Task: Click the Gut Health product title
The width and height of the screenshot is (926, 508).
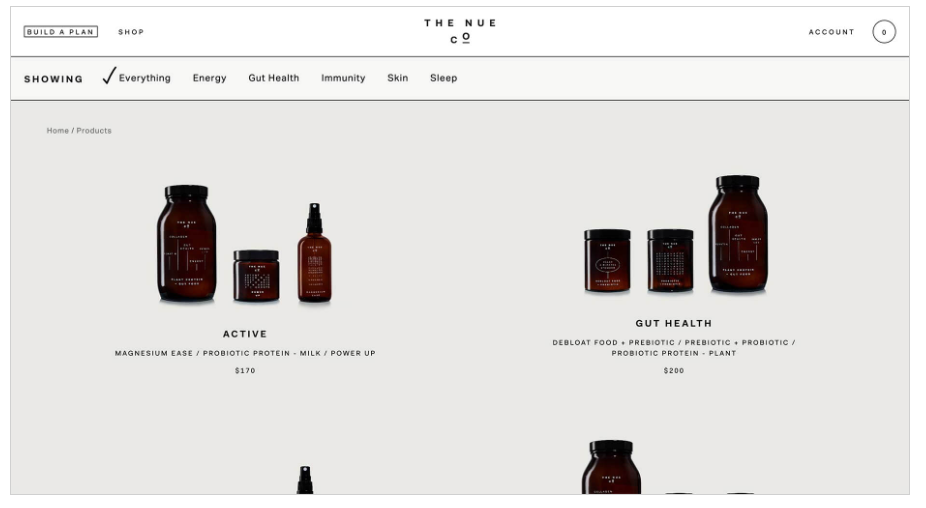Action: tap(674, 323)
